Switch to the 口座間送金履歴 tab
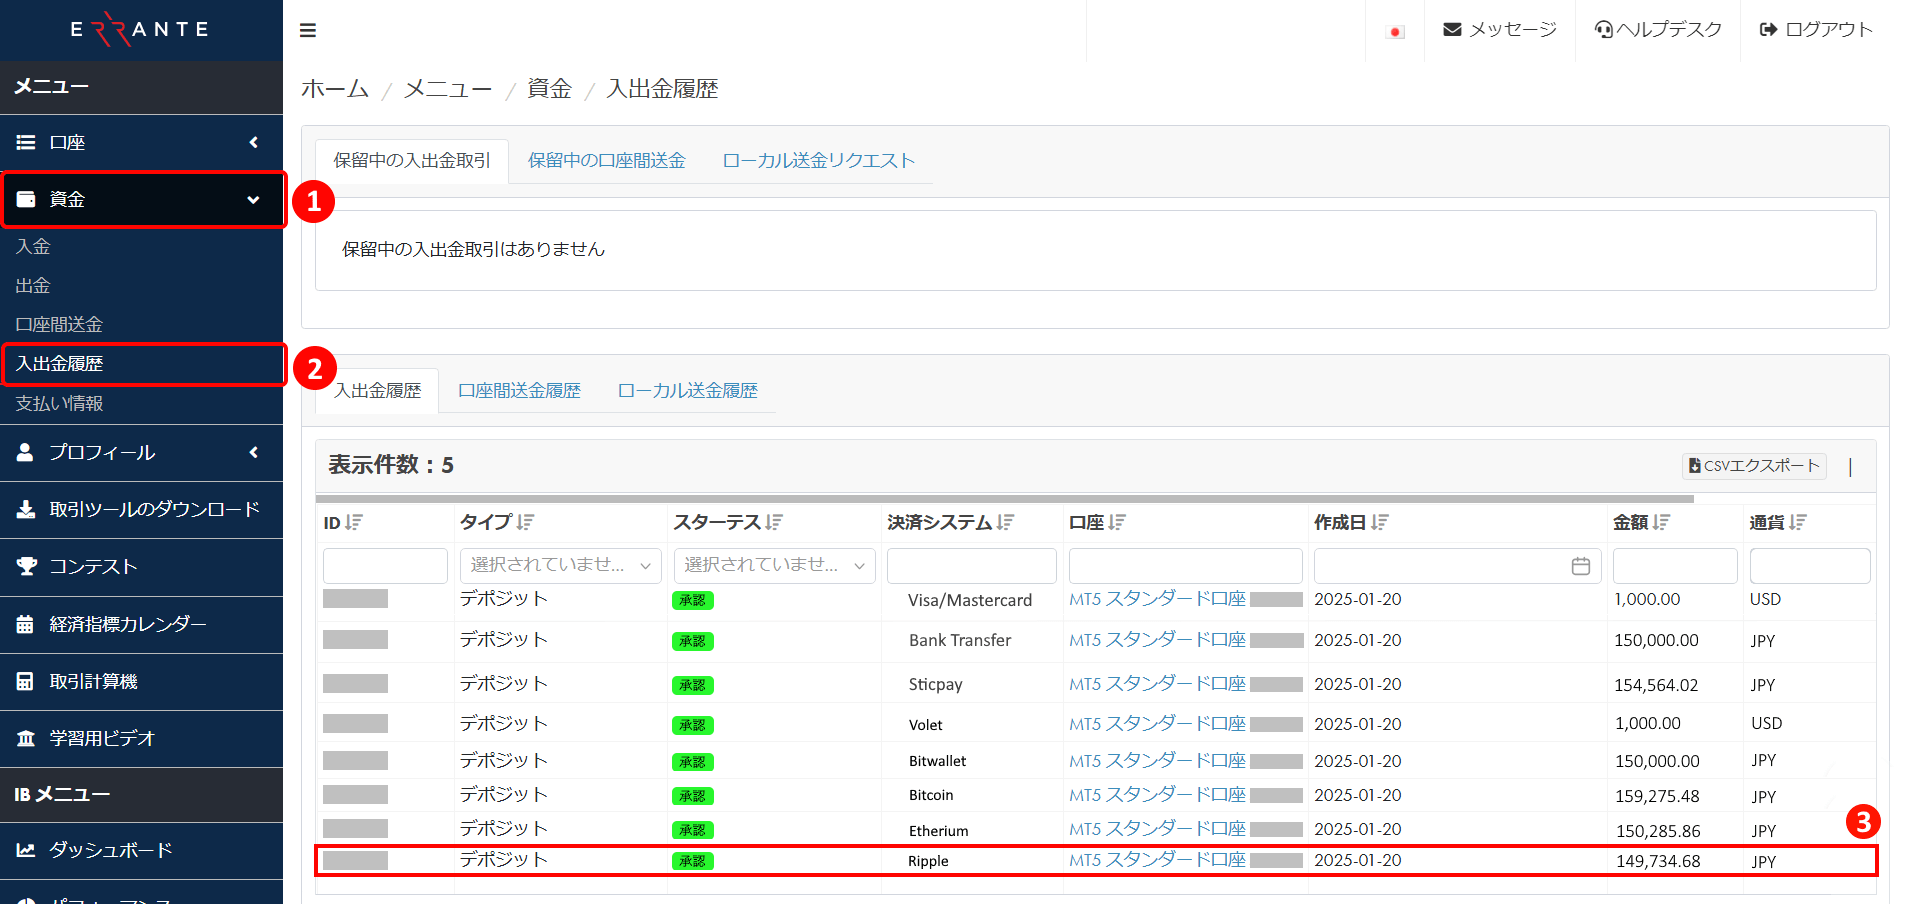The width and height of the screenshot is (1905, 904). point(519,390)
